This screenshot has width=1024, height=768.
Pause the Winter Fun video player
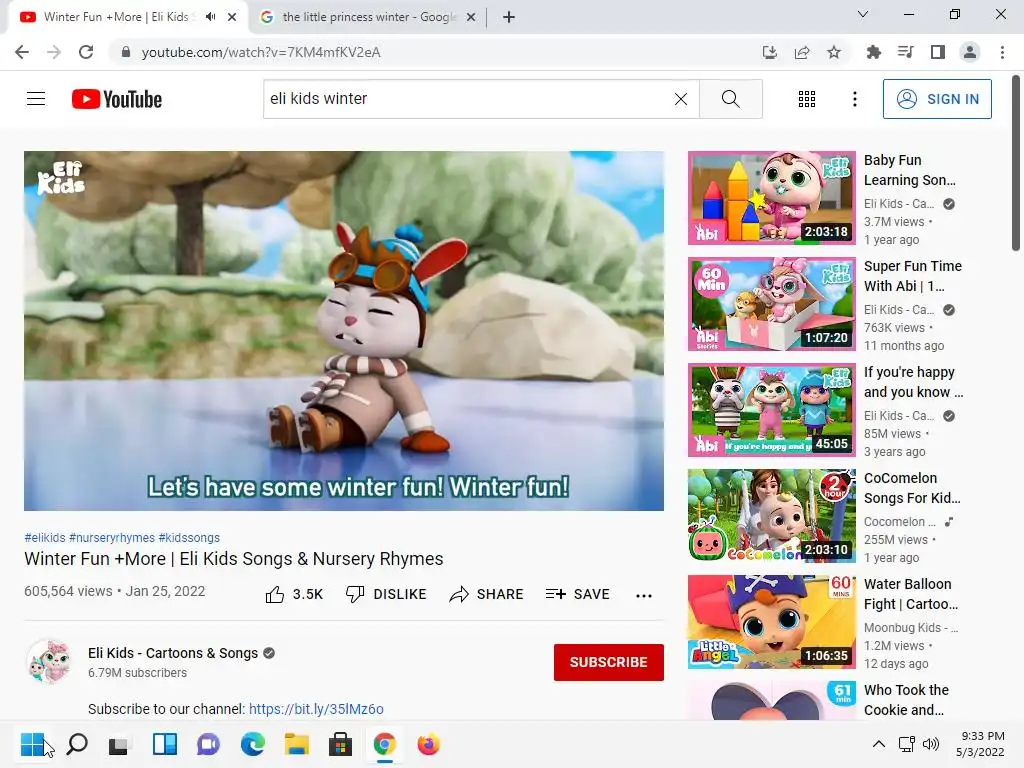click(x=344, y=330)
